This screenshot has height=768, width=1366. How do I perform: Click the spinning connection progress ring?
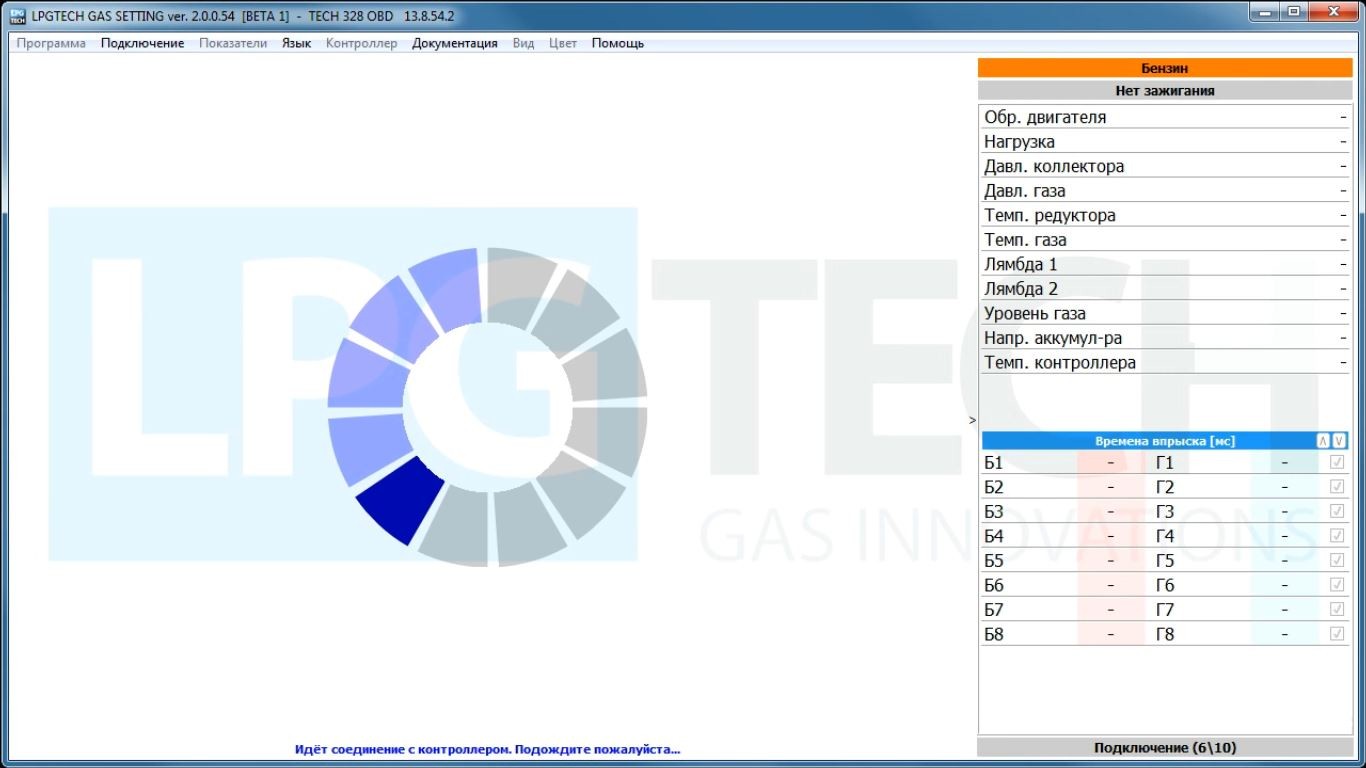(487, 406)
